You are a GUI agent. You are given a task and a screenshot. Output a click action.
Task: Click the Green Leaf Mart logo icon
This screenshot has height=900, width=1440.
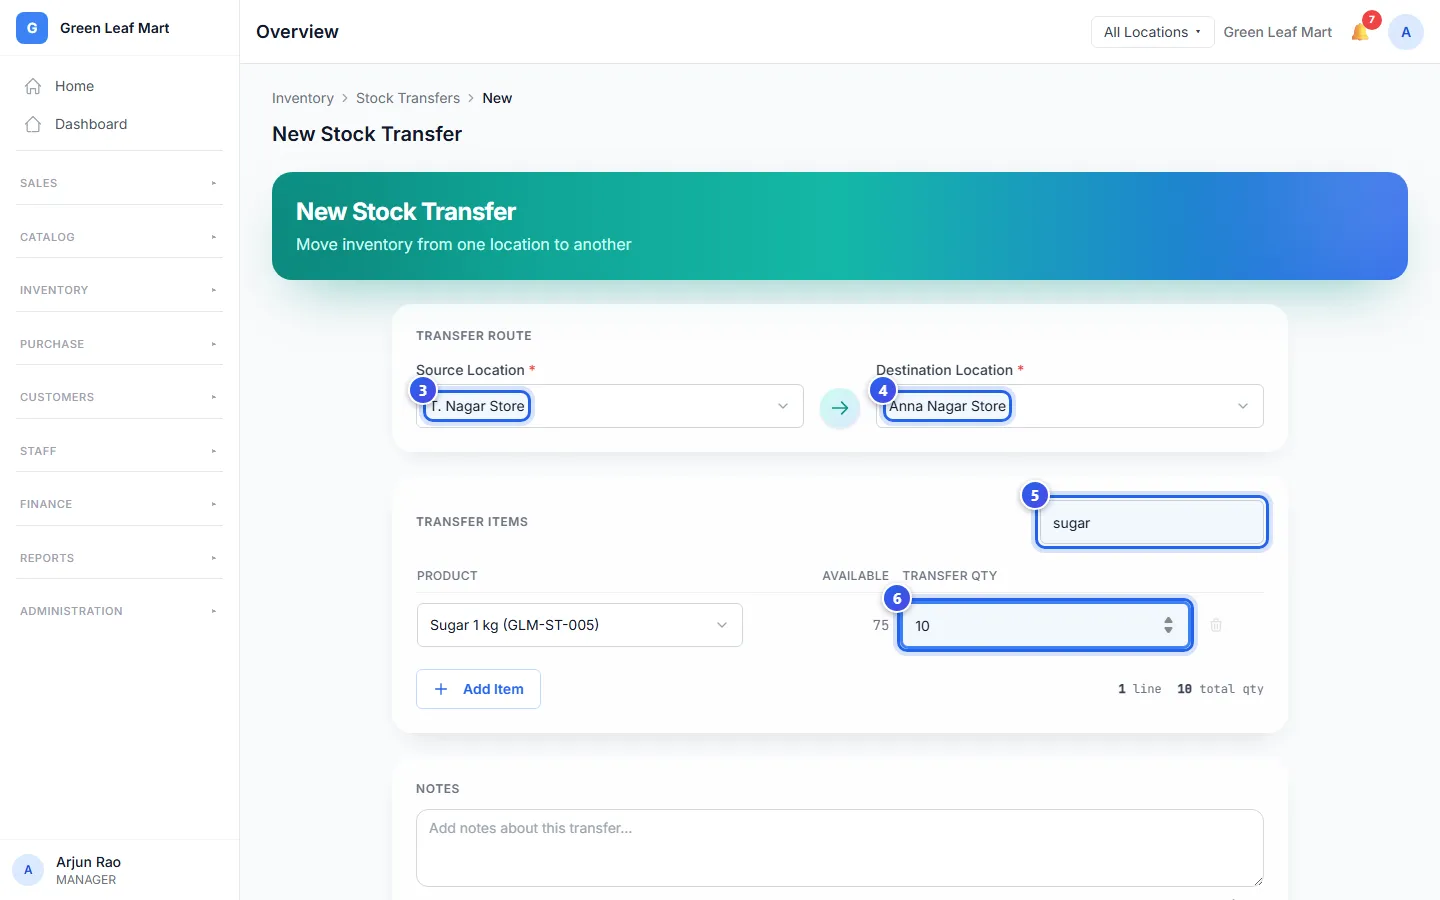pos(32,28)
